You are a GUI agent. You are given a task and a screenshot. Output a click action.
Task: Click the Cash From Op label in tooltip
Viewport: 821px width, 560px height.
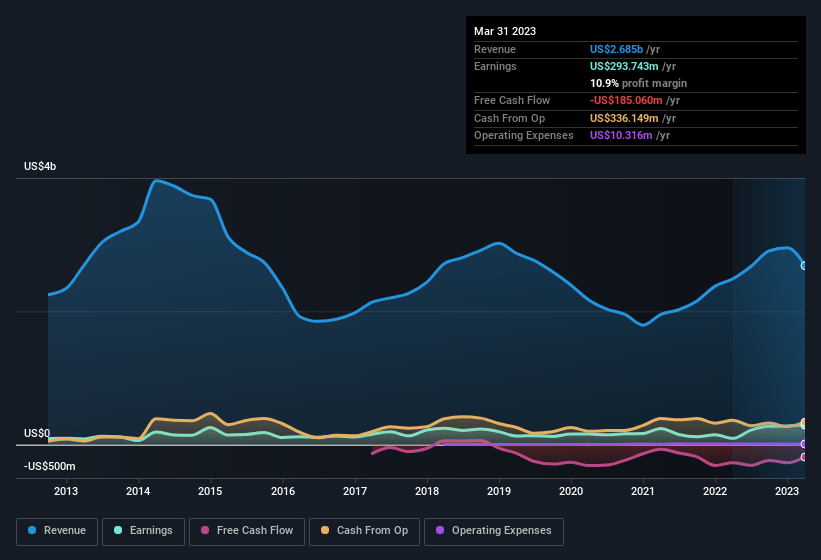coord(509,118)
